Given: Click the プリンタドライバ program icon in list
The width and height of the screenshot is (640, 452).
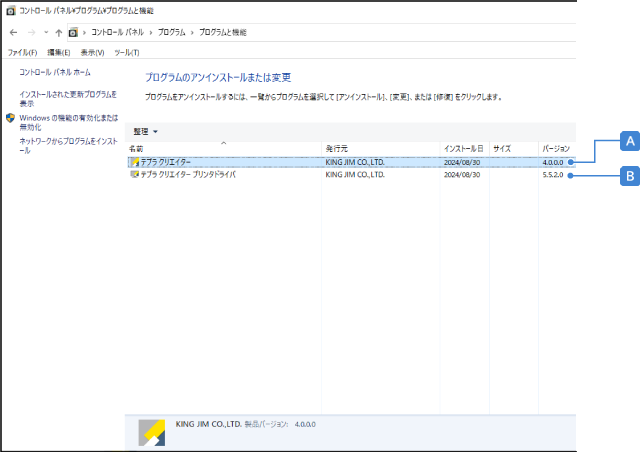Looking at the screenshot, I should click(135, 174).
